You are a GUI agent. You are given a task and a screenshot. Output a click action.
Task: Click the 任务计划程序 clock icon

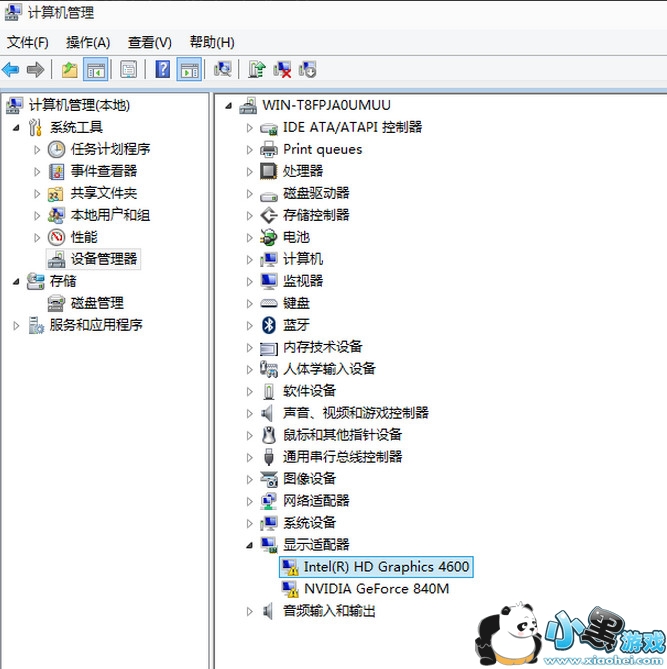click(x=56, y=149)
